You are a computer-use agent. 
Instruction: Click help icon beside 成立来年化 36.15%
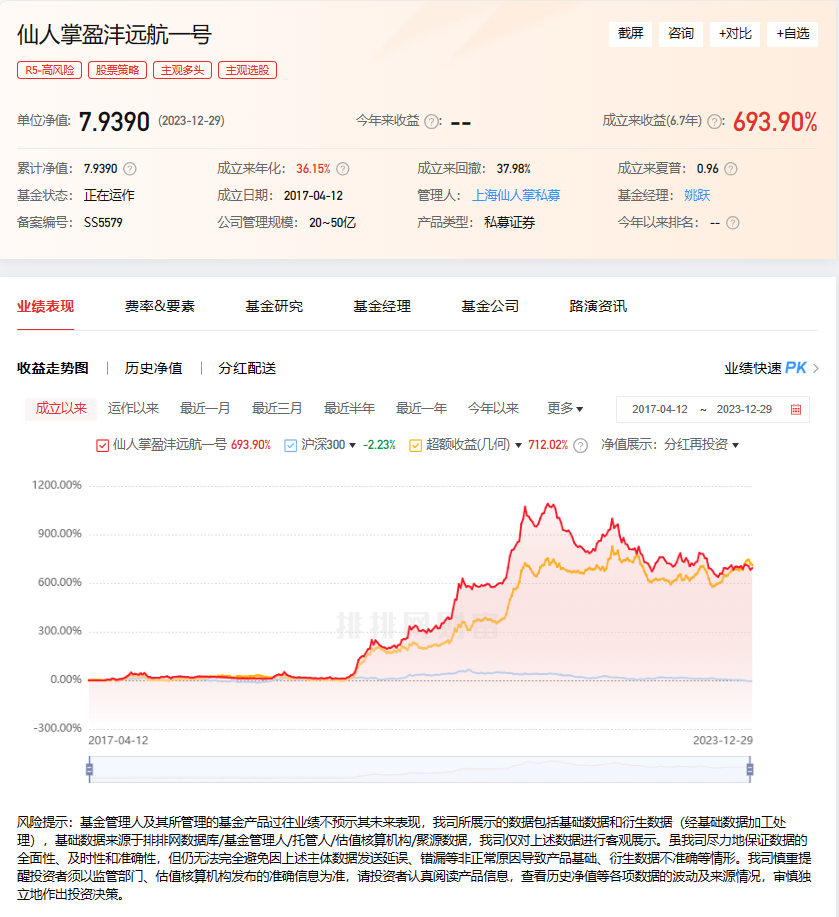click(x=343, y=169)
